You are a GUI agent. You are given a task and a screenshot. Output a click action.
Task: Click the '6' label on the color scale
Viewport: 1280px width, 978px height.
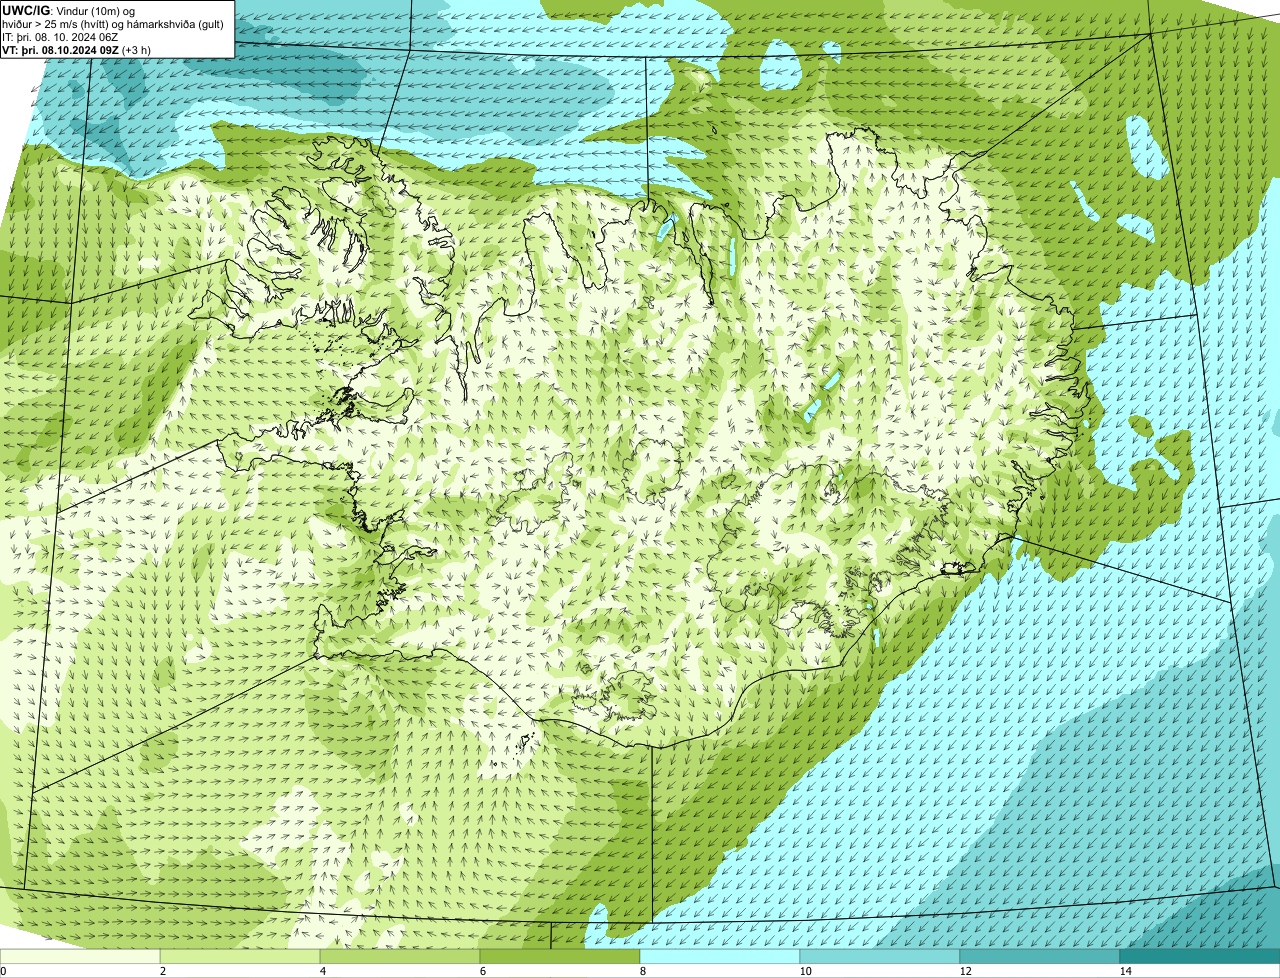coord(482,971)
